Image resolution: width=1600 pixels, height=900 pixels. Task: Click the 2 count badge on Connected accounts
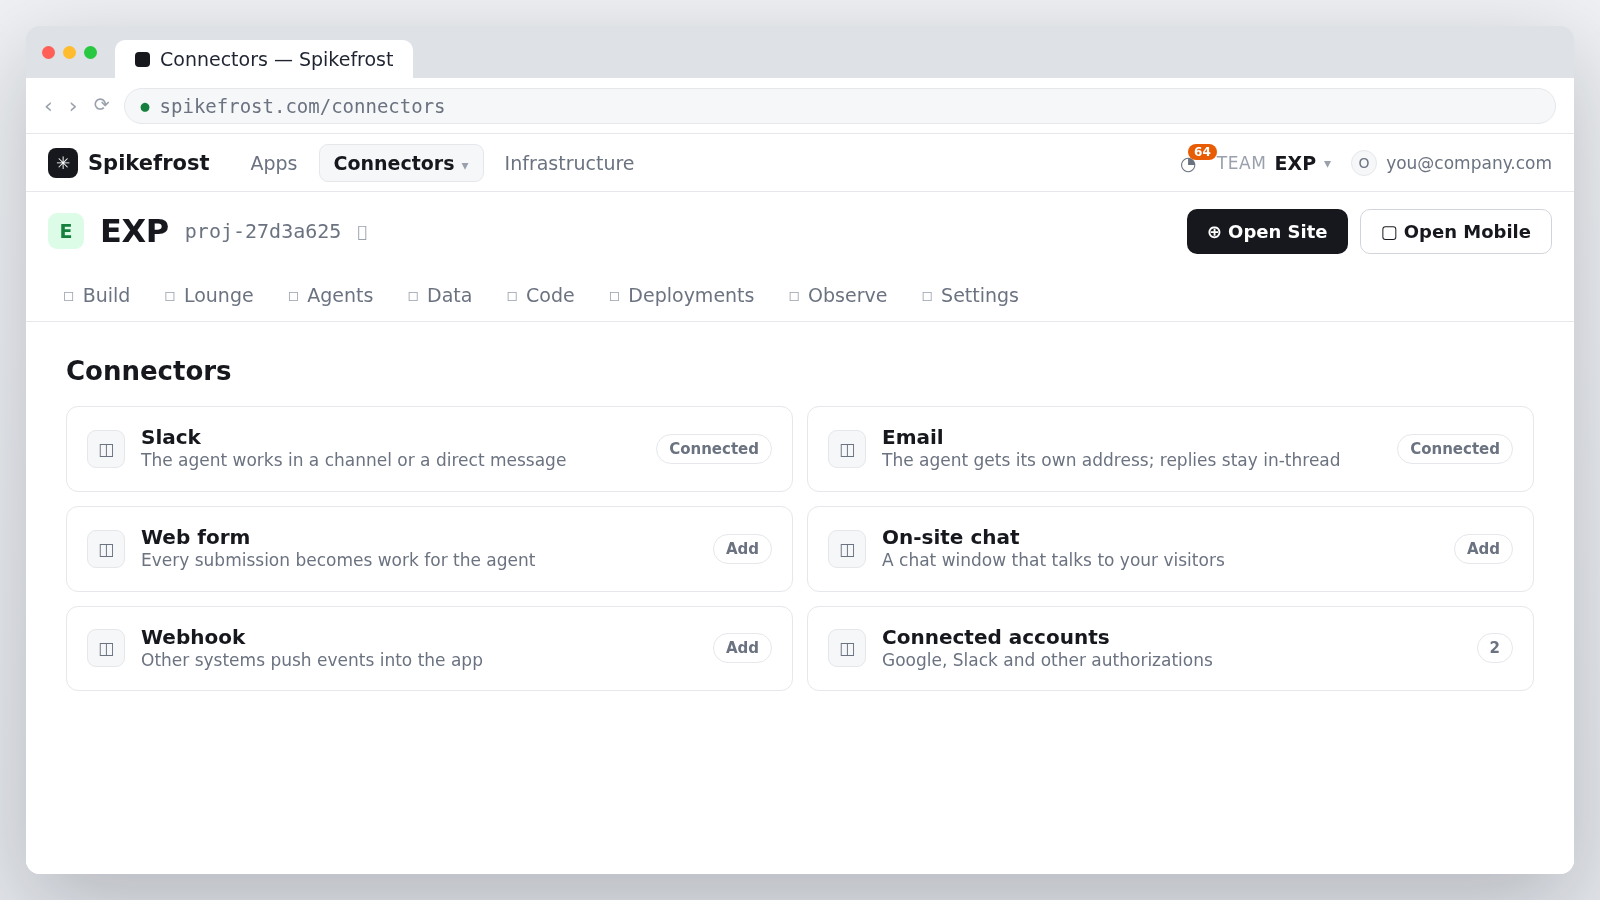pyautogui.click(x=1495, y=648)
